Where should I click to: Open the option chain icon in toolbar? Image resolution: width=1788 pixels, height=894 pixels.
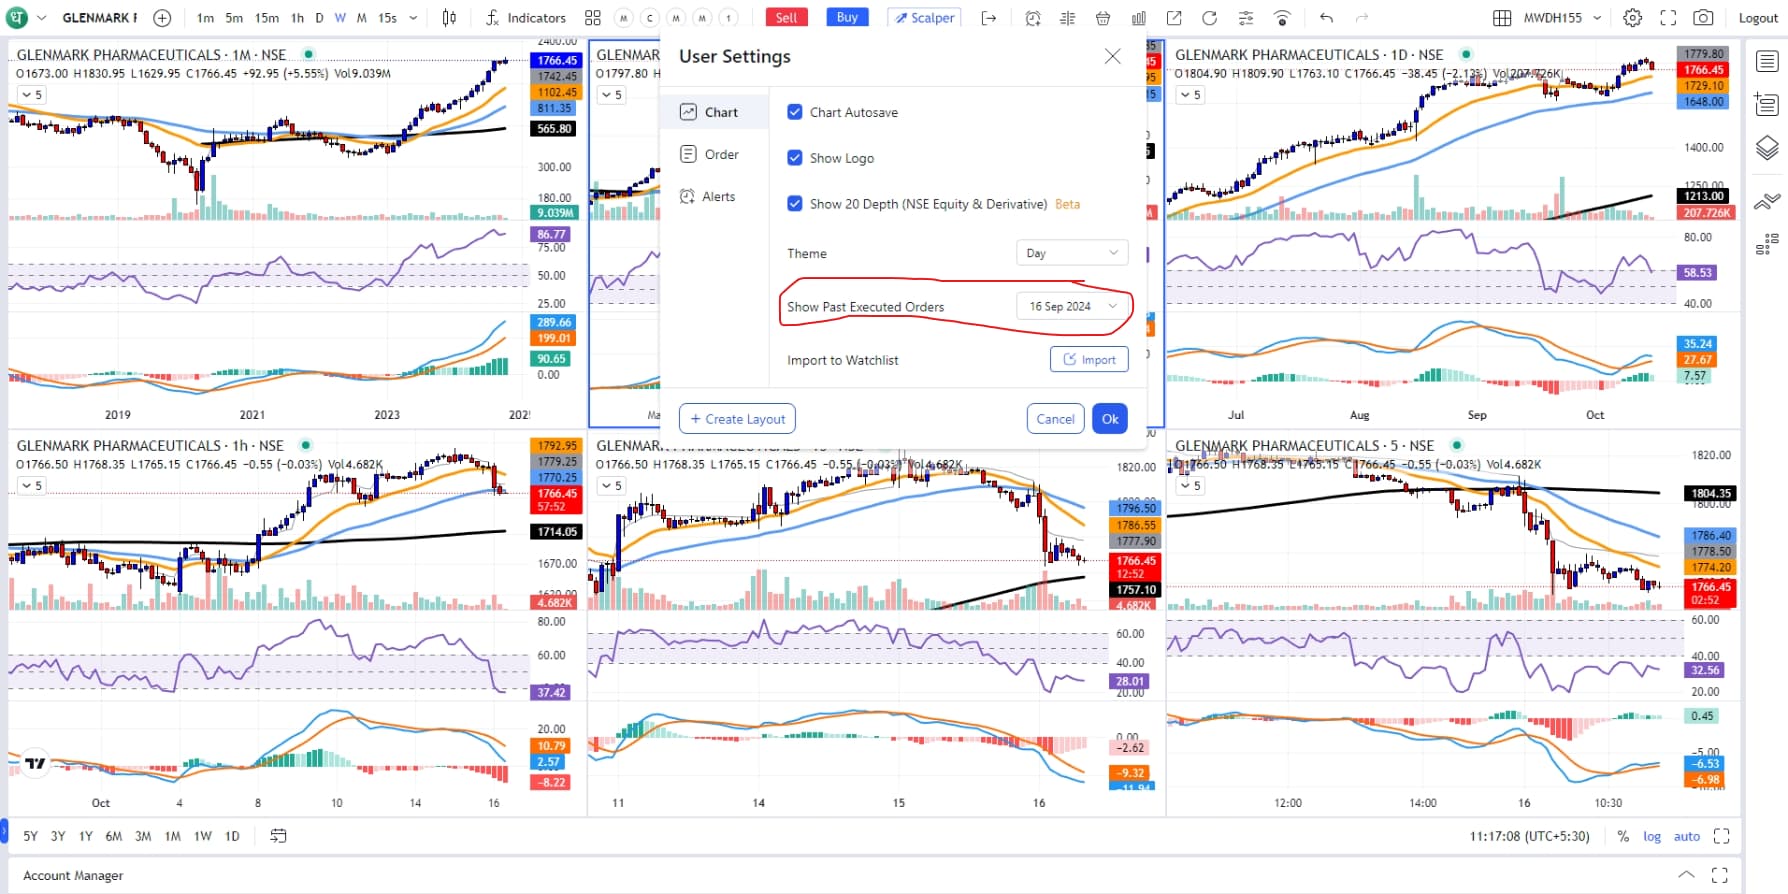(1067, 18)
